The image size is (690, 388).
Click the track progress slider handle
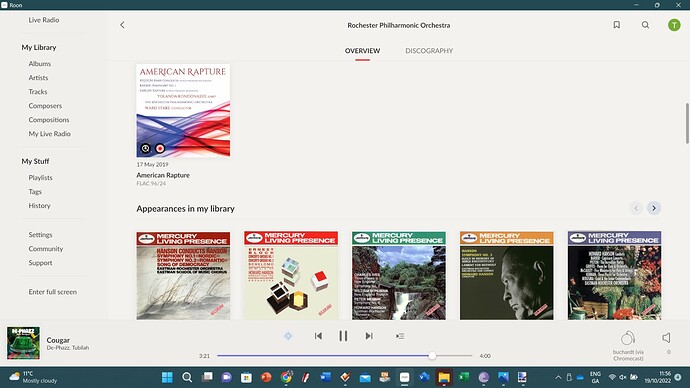(432, 355)
